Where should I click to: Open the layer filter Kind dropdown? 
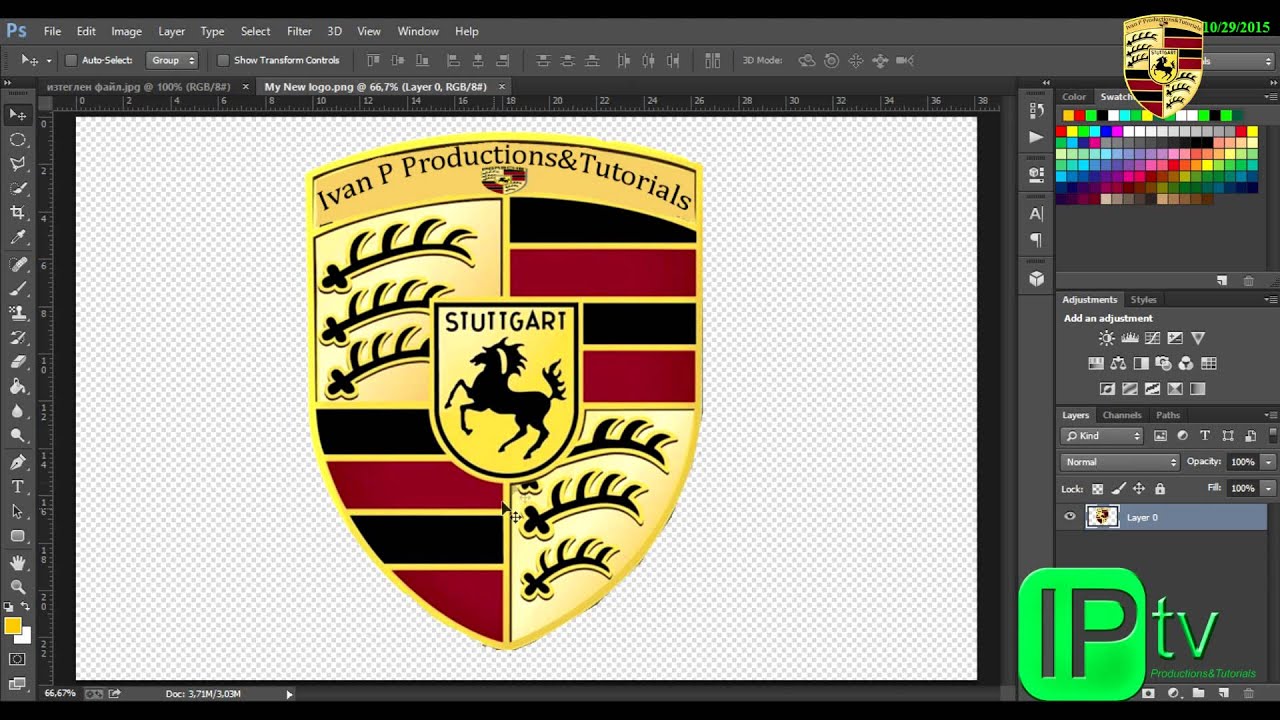[x=1102, y=436]
